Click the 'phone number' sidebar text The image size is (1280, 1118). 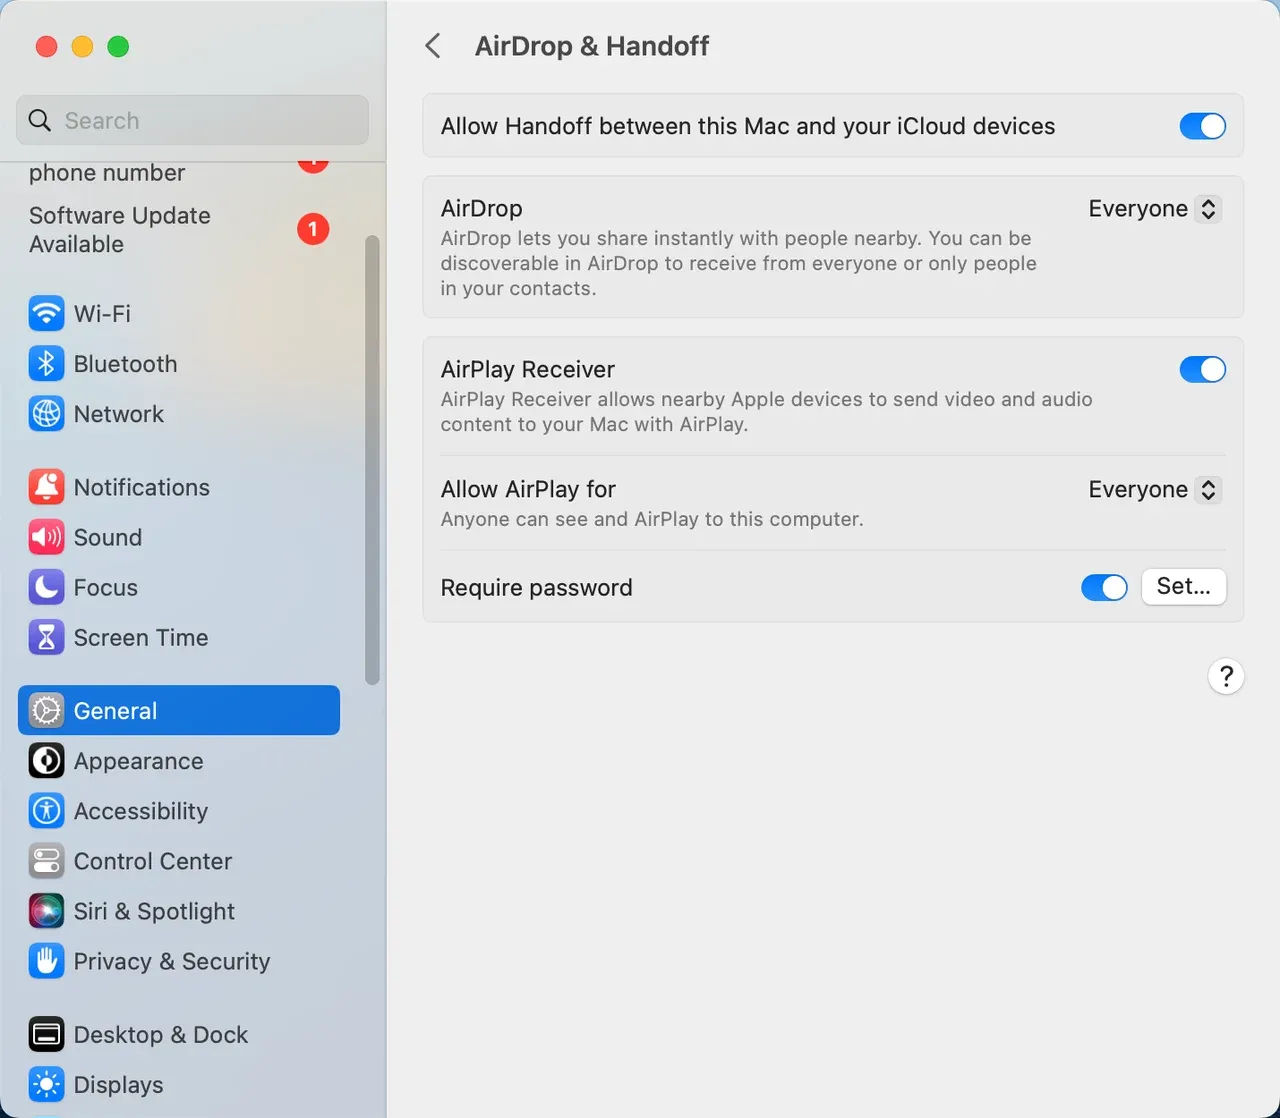pos(107,173)
